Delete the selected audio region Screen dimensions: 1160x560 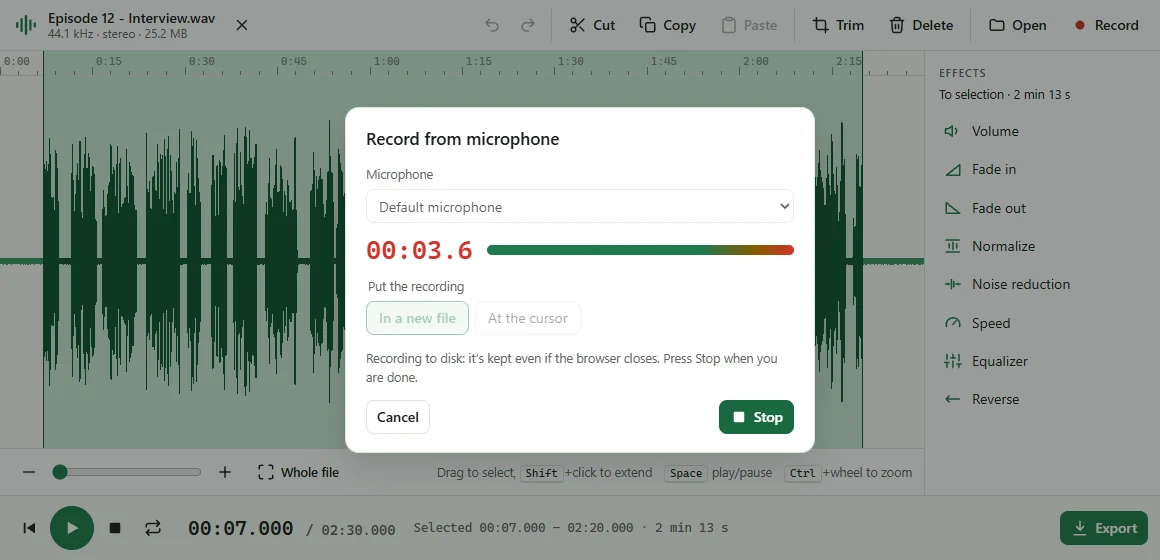(920, 25)
